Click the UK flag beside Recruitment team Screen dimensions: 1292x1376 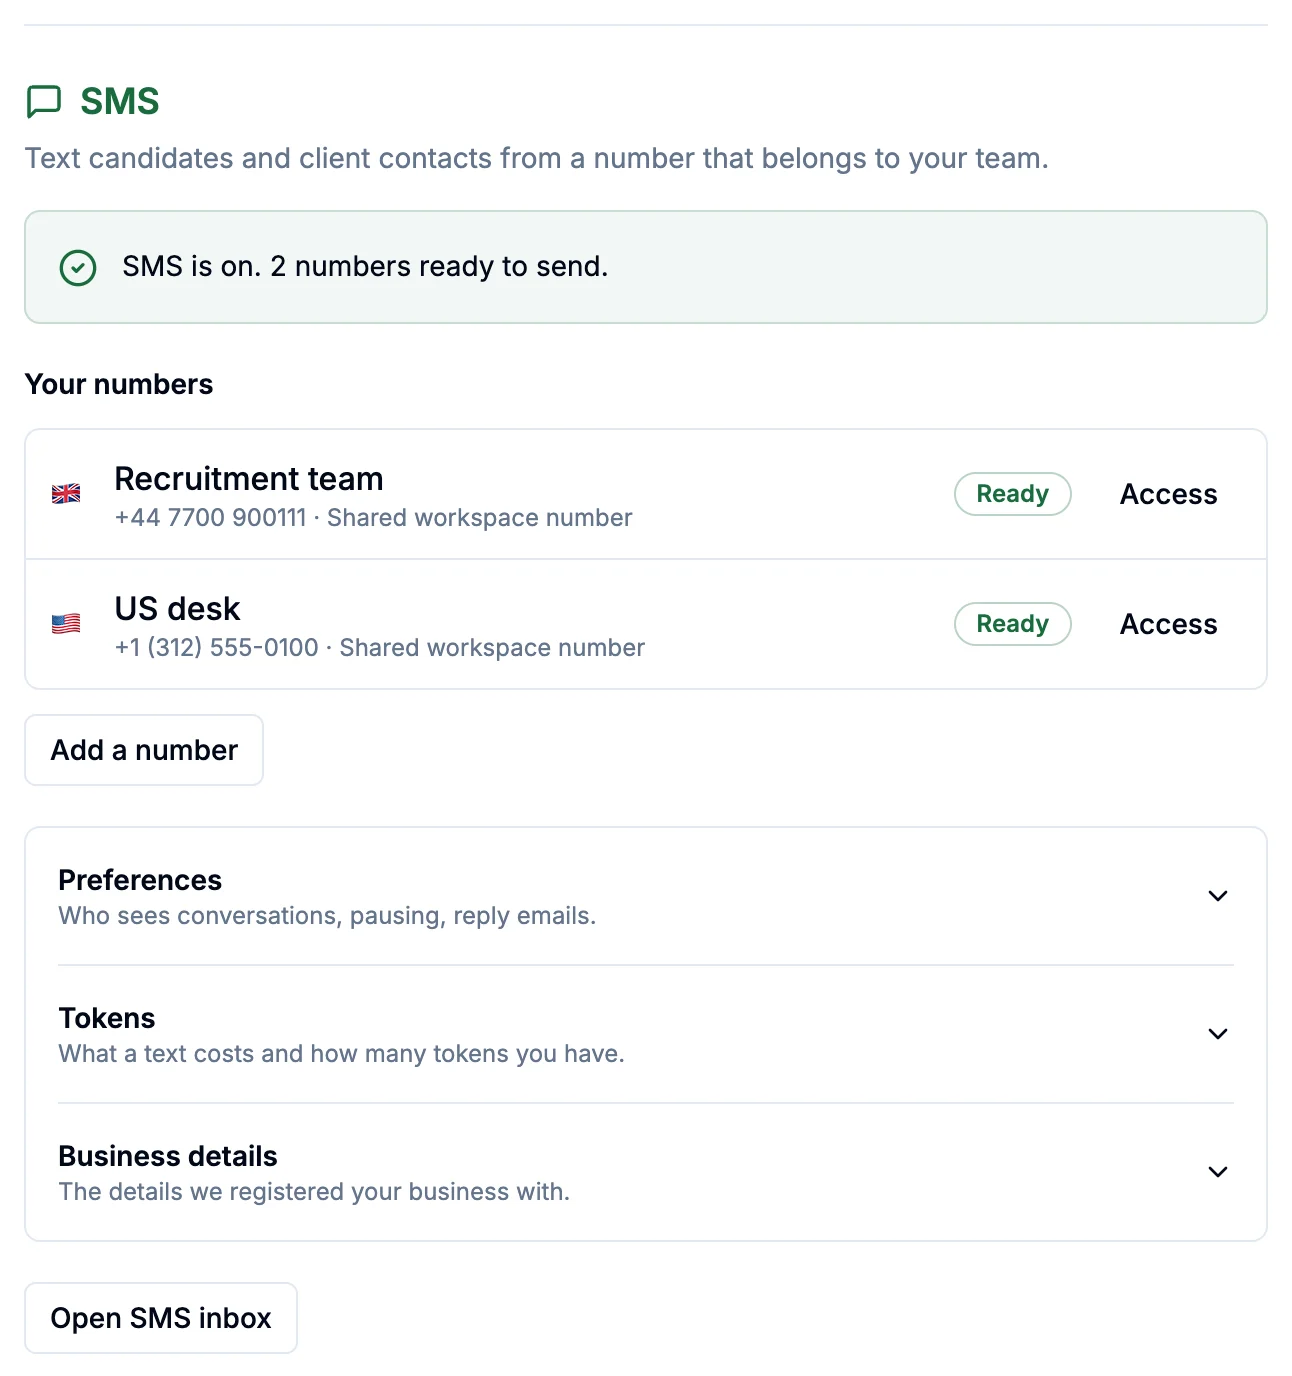[x=66, y=494]
